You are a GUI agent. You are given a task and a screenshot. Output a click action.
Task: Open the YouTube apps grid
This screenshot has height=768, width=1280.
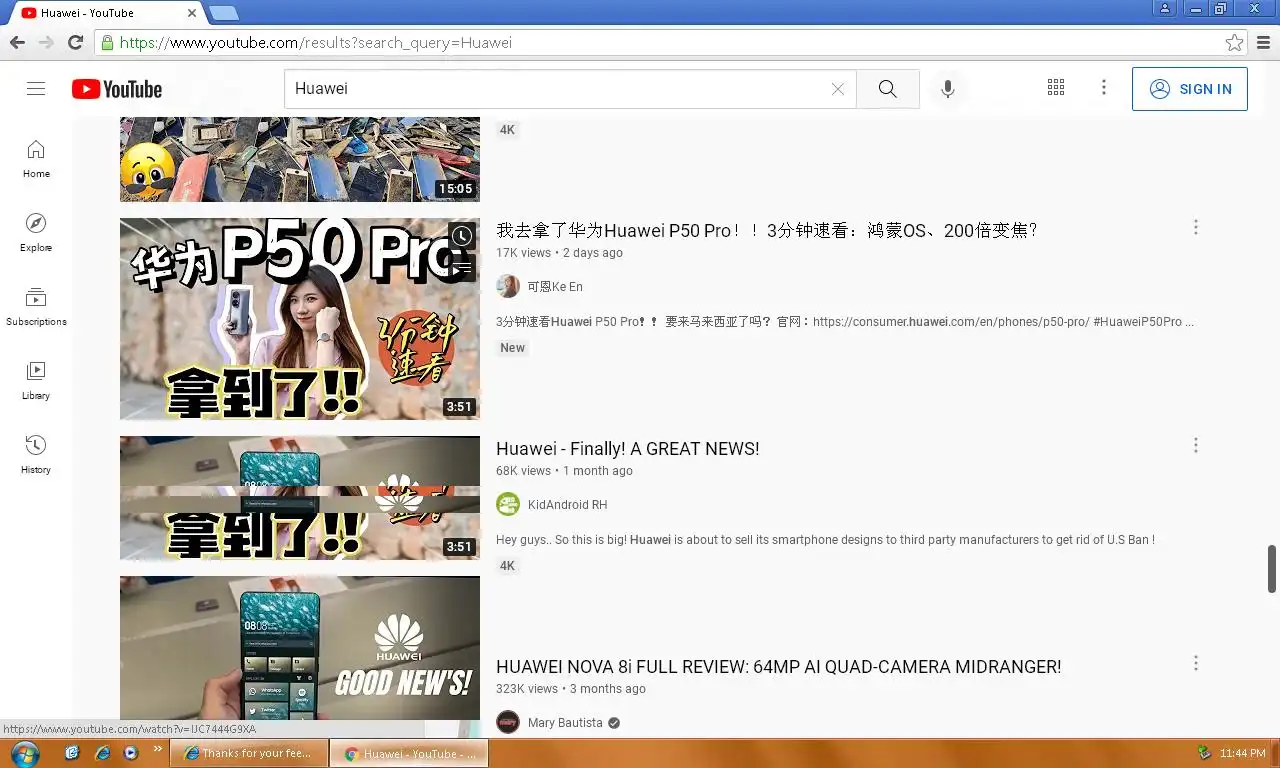coord(1056,88)
